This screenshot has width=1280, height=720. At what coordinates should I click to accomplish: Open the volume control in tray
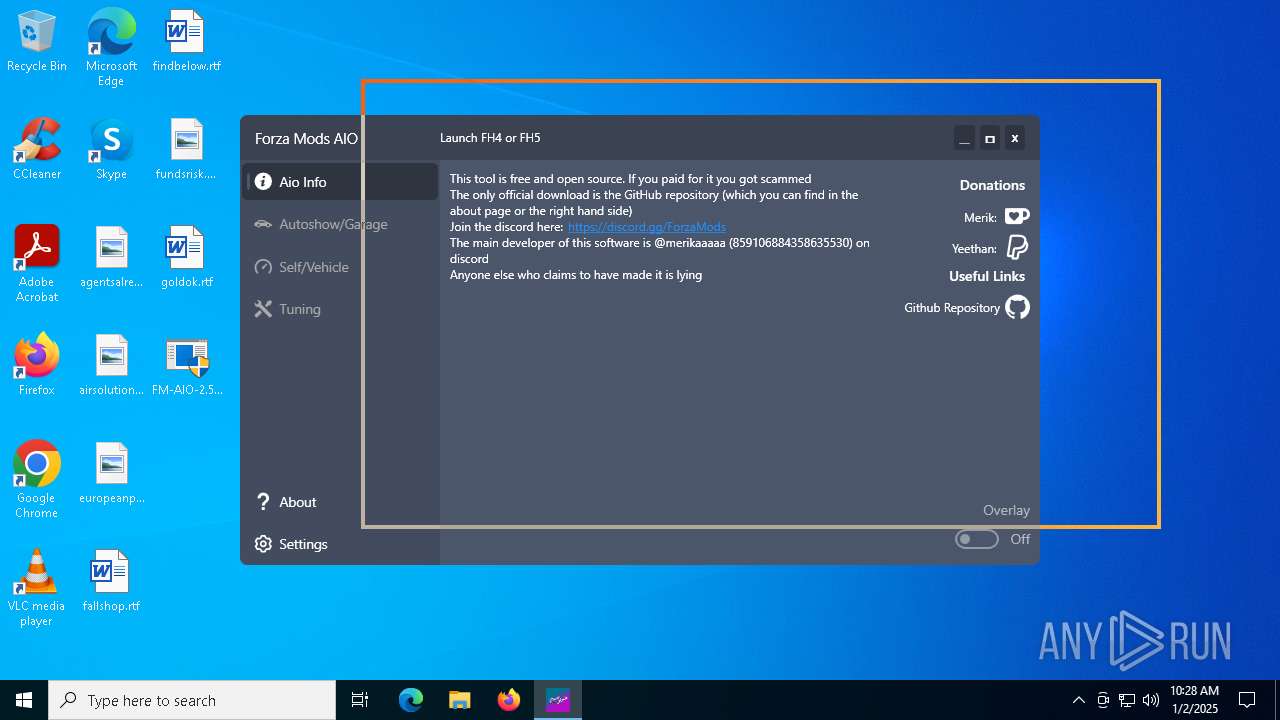1151,700
